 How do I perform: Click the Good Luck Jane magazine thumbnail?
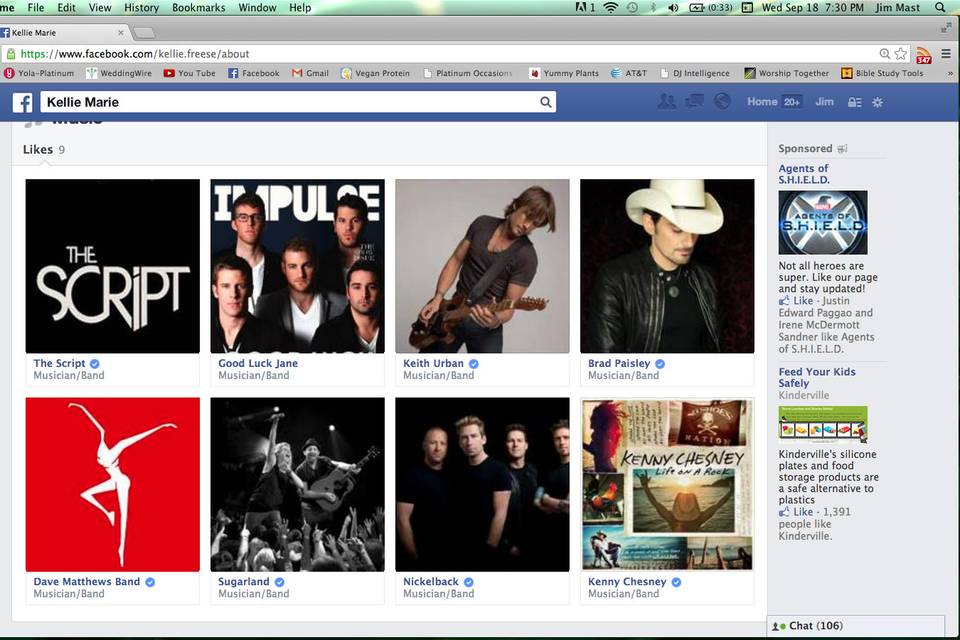298,266
